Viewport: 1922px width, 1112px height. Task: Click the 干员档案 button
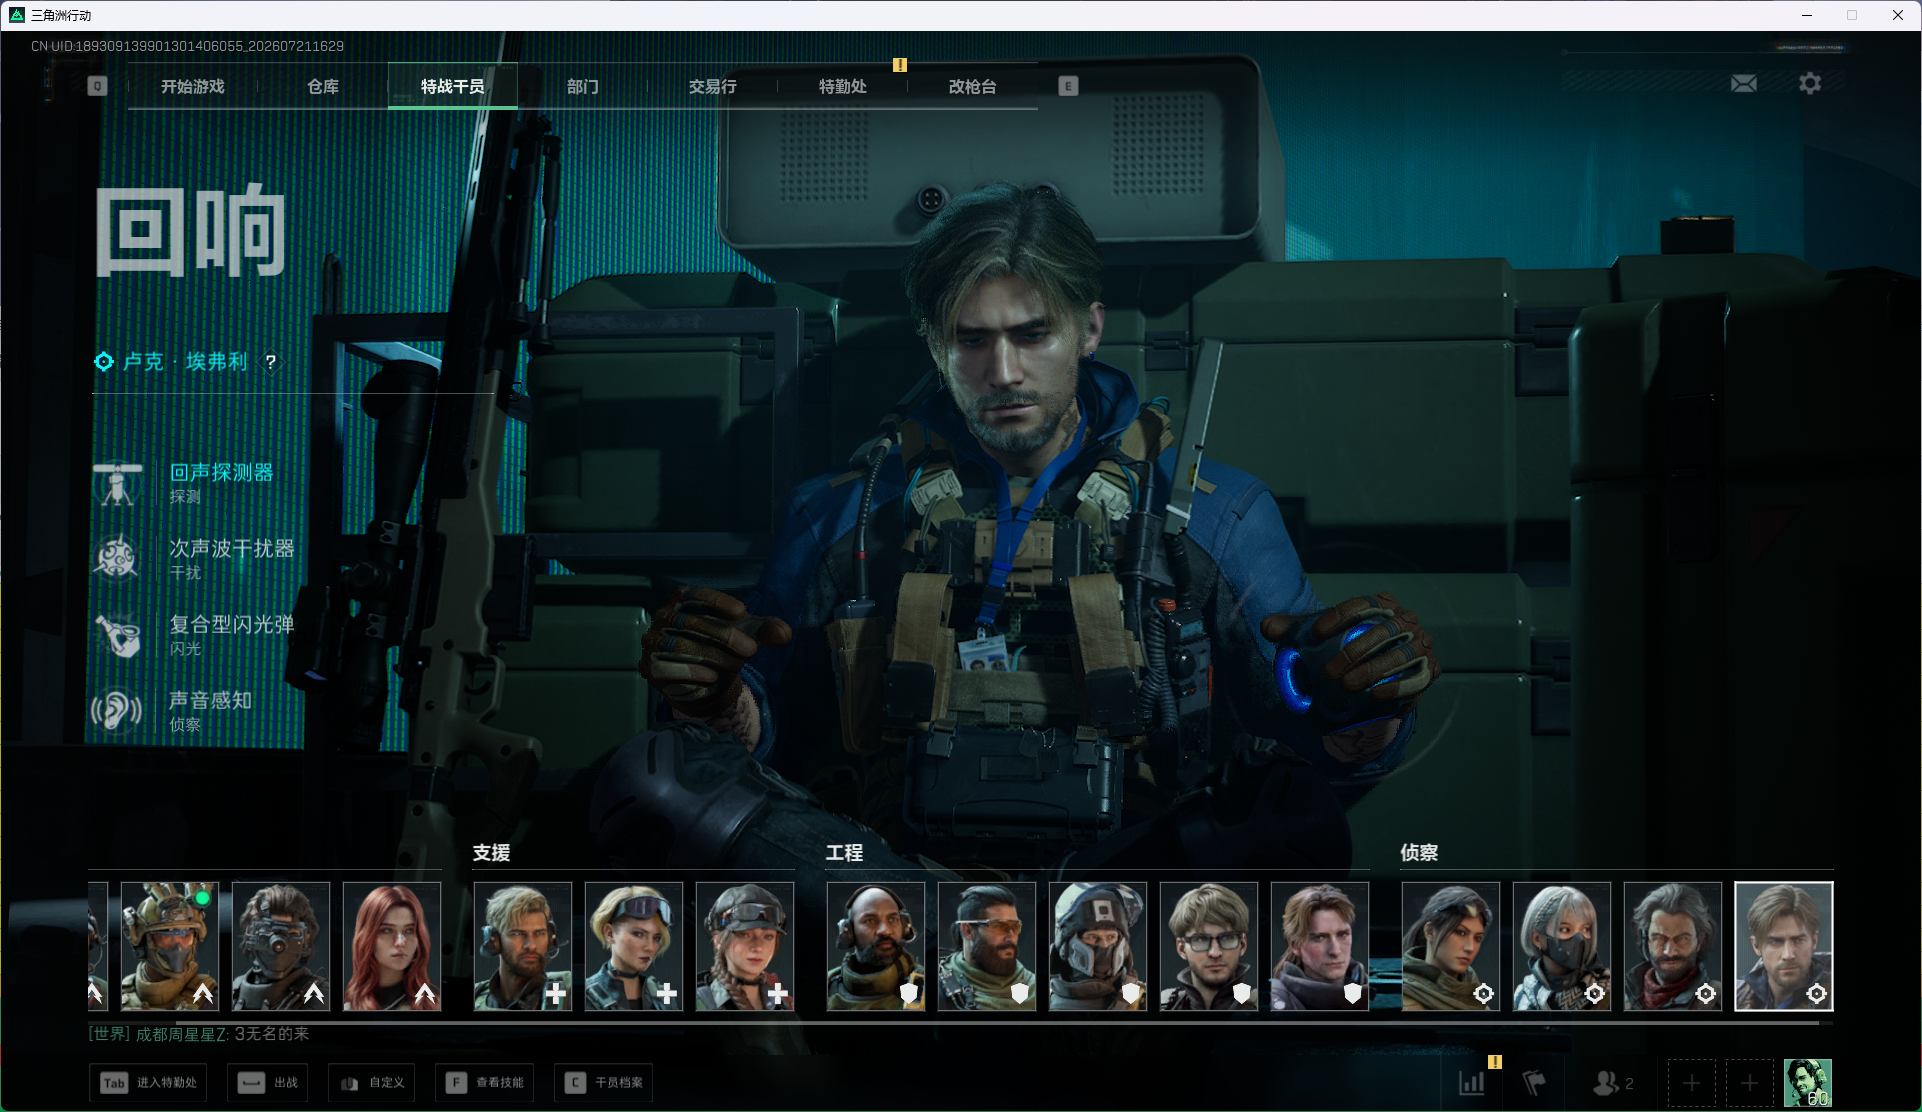pyautogui.click(x=604, y=1083)
